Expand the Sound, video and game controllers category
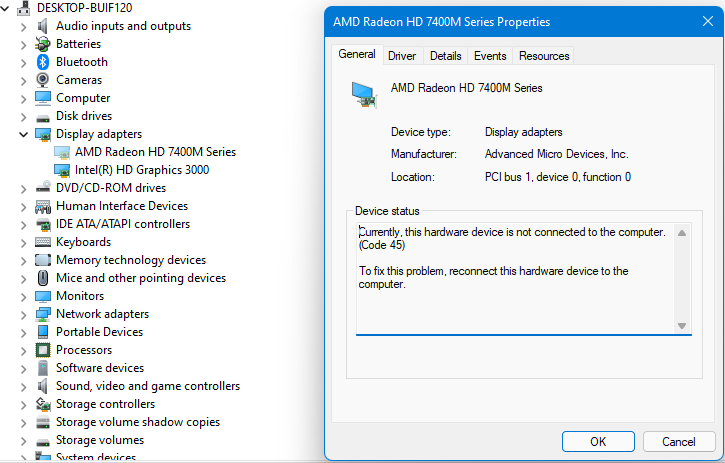 [x=24, y=387]
